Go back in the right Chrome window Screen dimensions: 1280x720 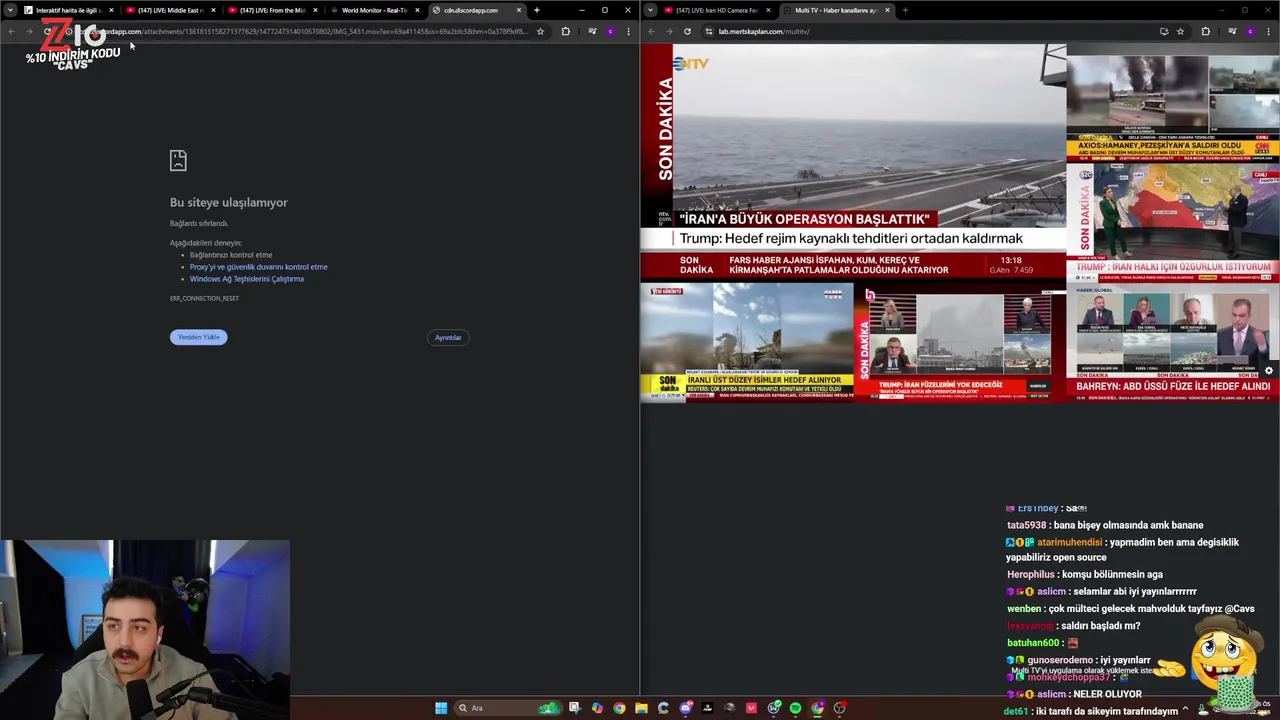point(651,31)
